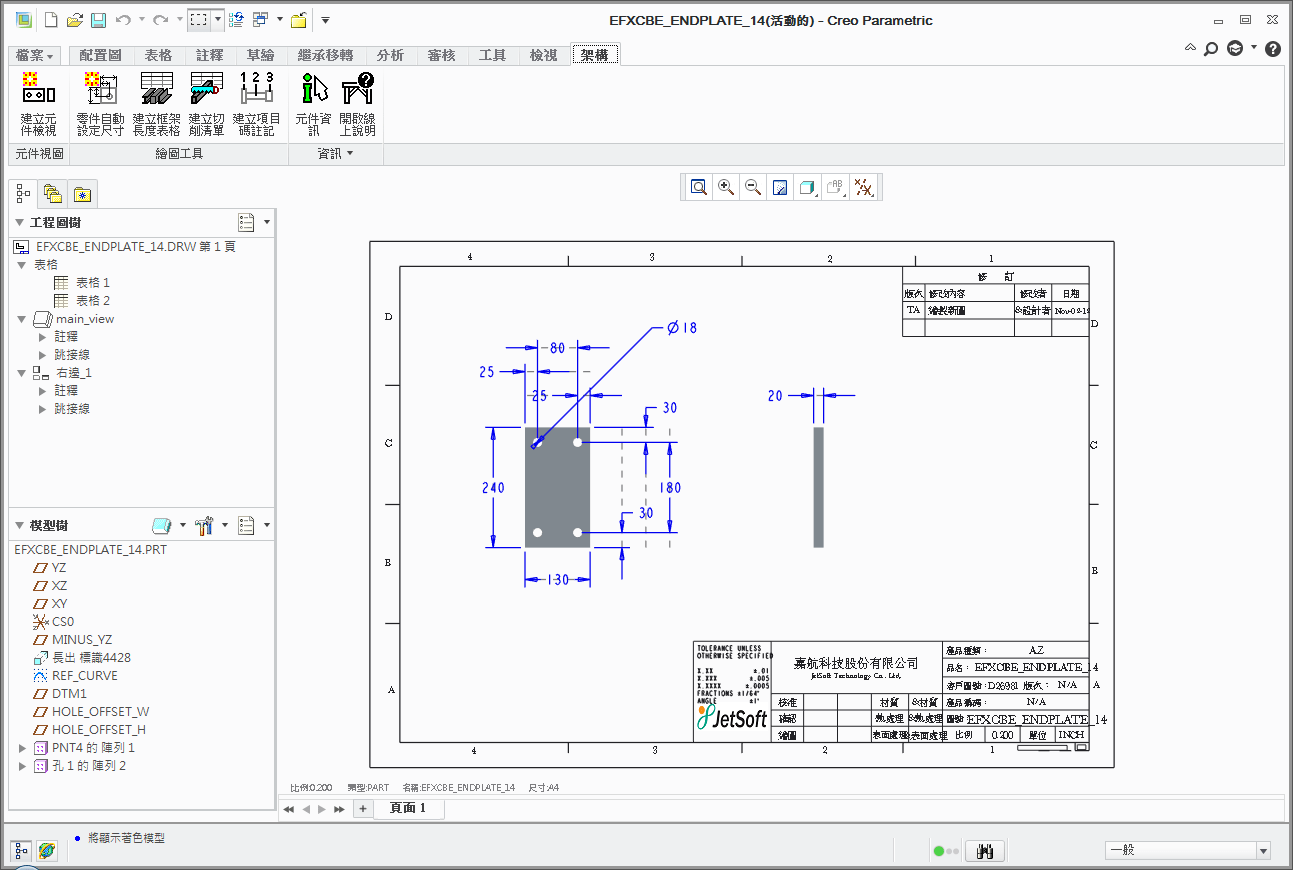This screenshot has width=1293, height=870.
Task: Select HOLE_OFFSET_W datum in model tree
Action: [100, 712]
